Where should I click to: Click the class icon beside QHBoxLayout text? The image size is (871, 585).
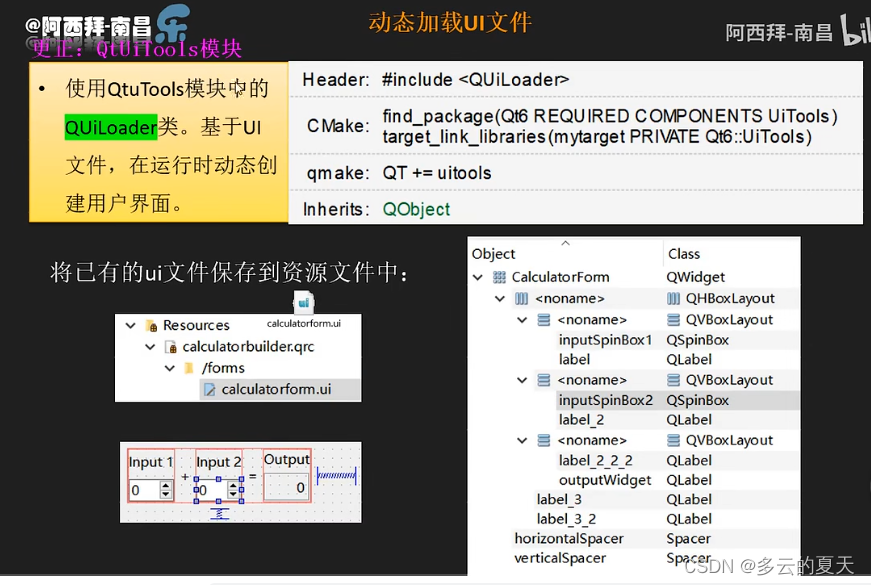coord(673,299)
